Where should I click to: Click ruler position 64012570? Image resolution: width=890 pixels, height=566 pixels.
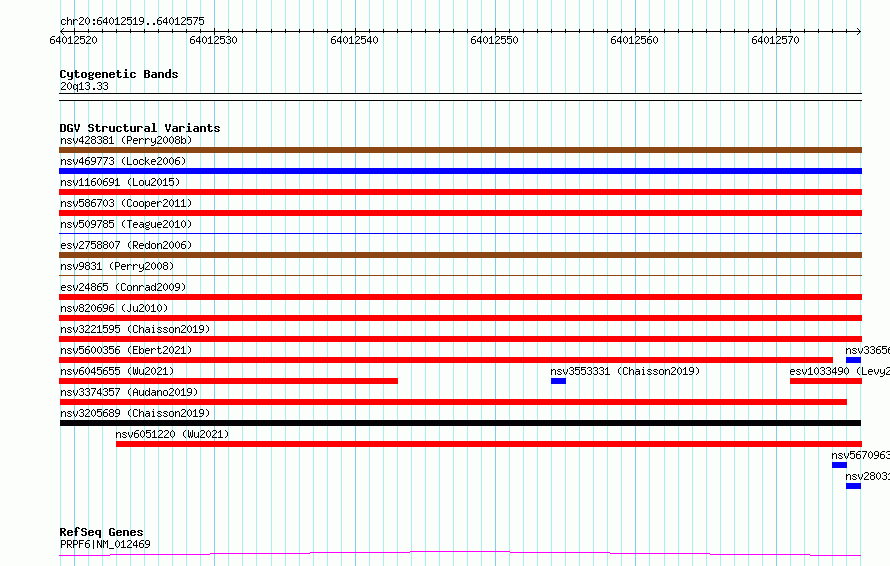775,40
